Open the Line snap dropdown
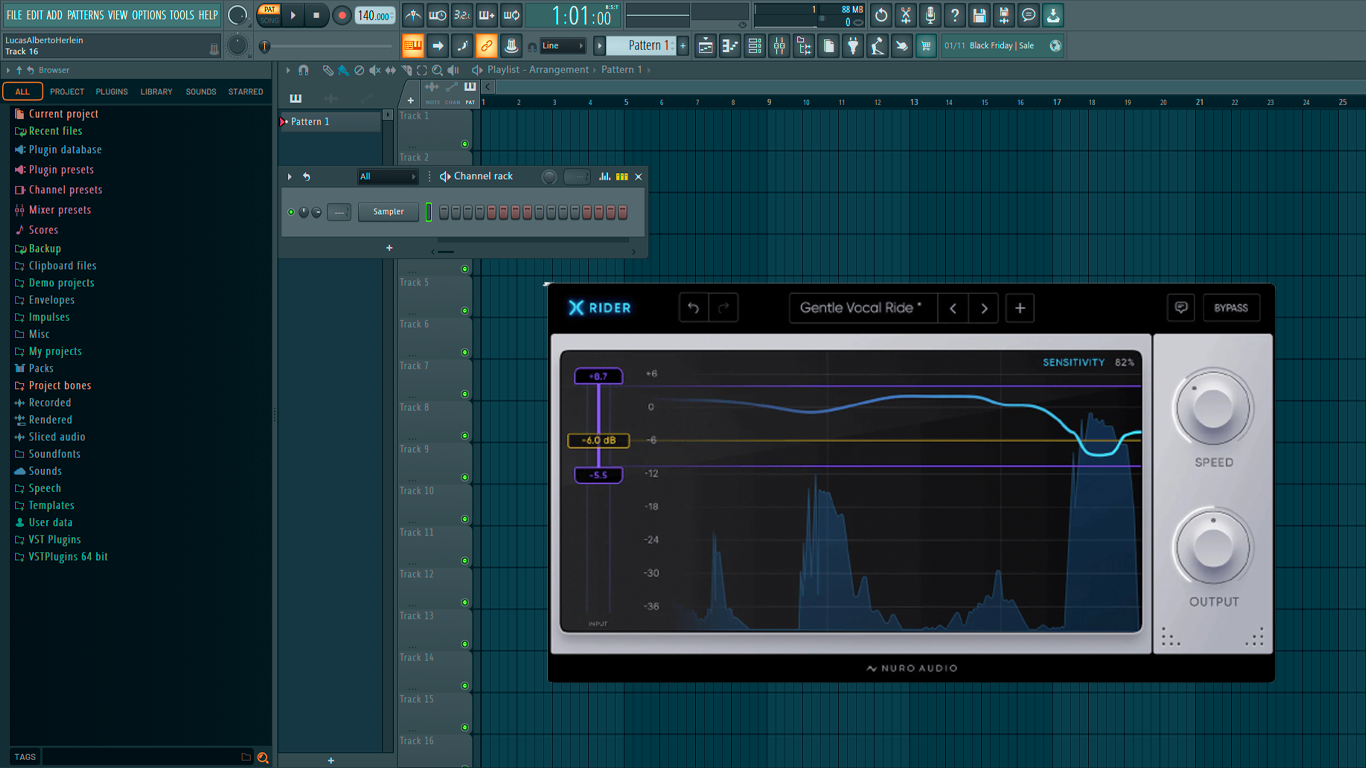This screenshot has width=1366, height=768. pos(562,45)
